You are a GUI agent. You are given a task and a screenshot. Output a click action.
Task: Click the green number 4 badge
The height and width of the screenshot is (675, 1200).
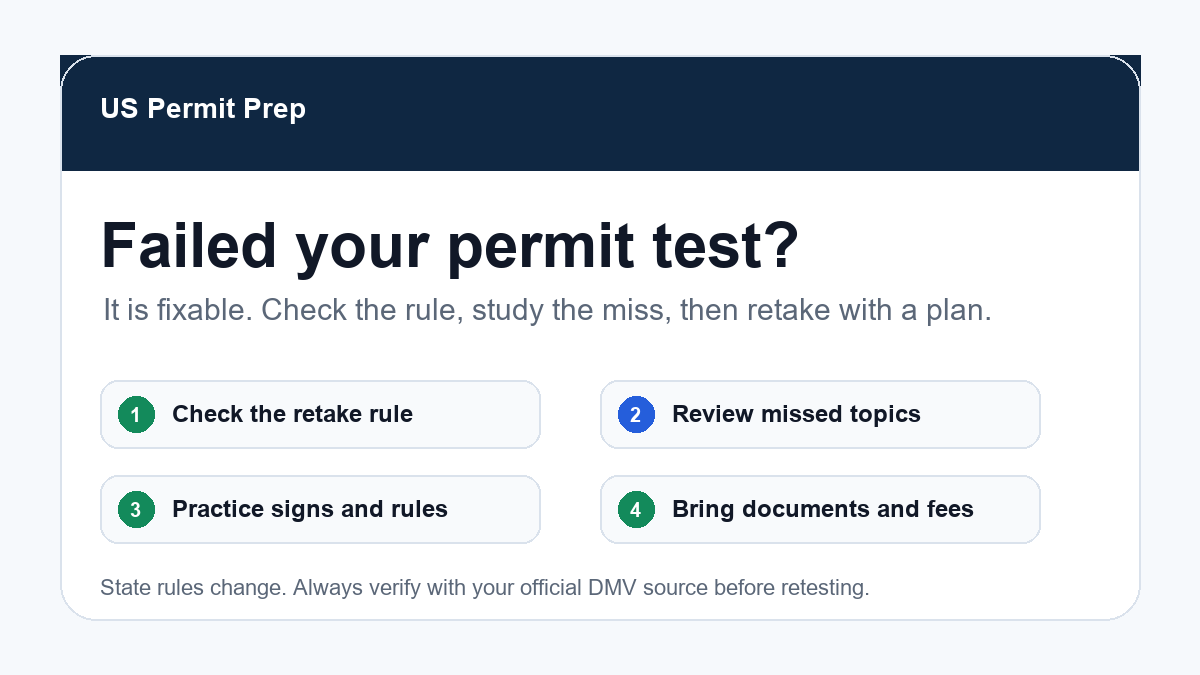click(636, 510)
